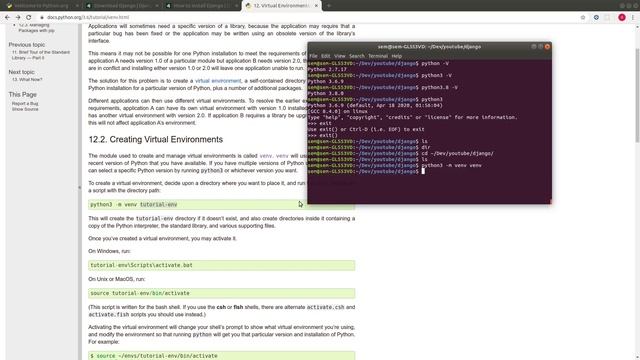Collapse the docs sidebar with the handle
The height and width of the screenshot is (360, 640).
[x=80, y=188]
